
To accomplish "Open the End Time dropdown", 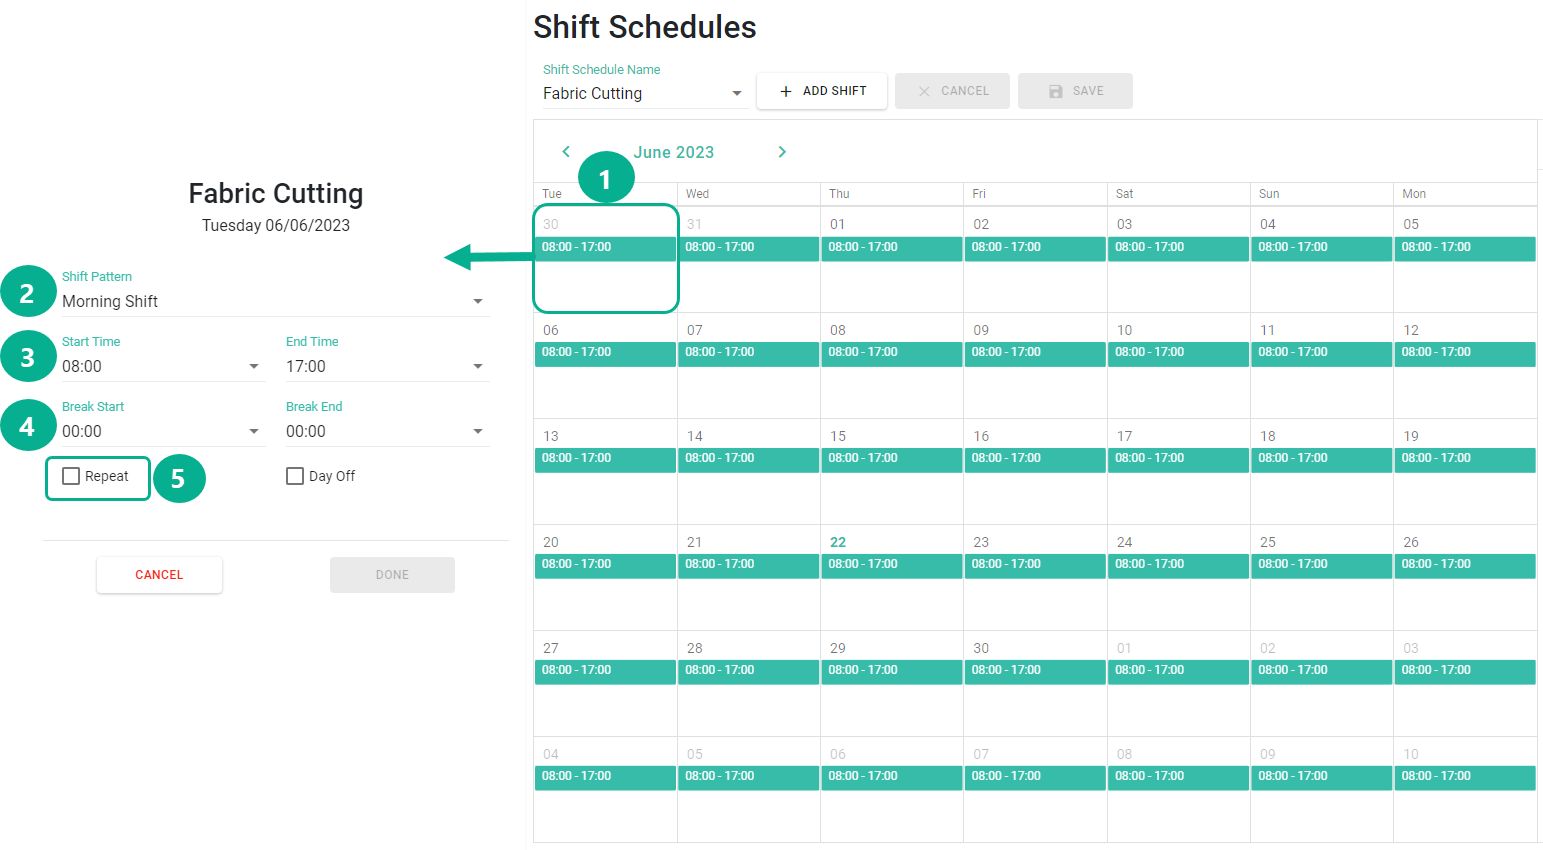I will pyautogui.click(x=478, y=366).
